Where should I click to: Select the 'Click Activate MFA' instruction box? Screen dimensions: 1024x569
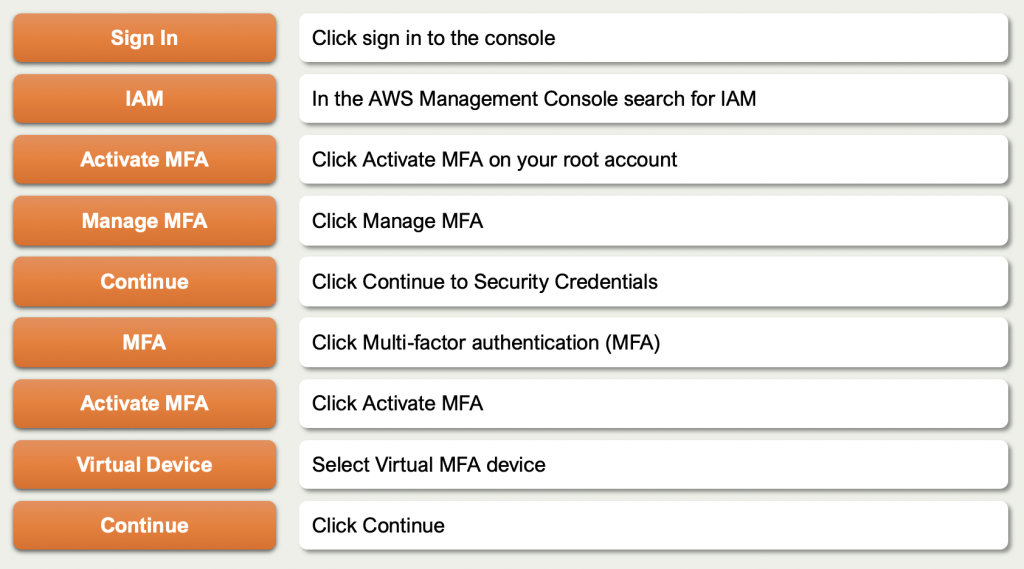tap(653, 404)
